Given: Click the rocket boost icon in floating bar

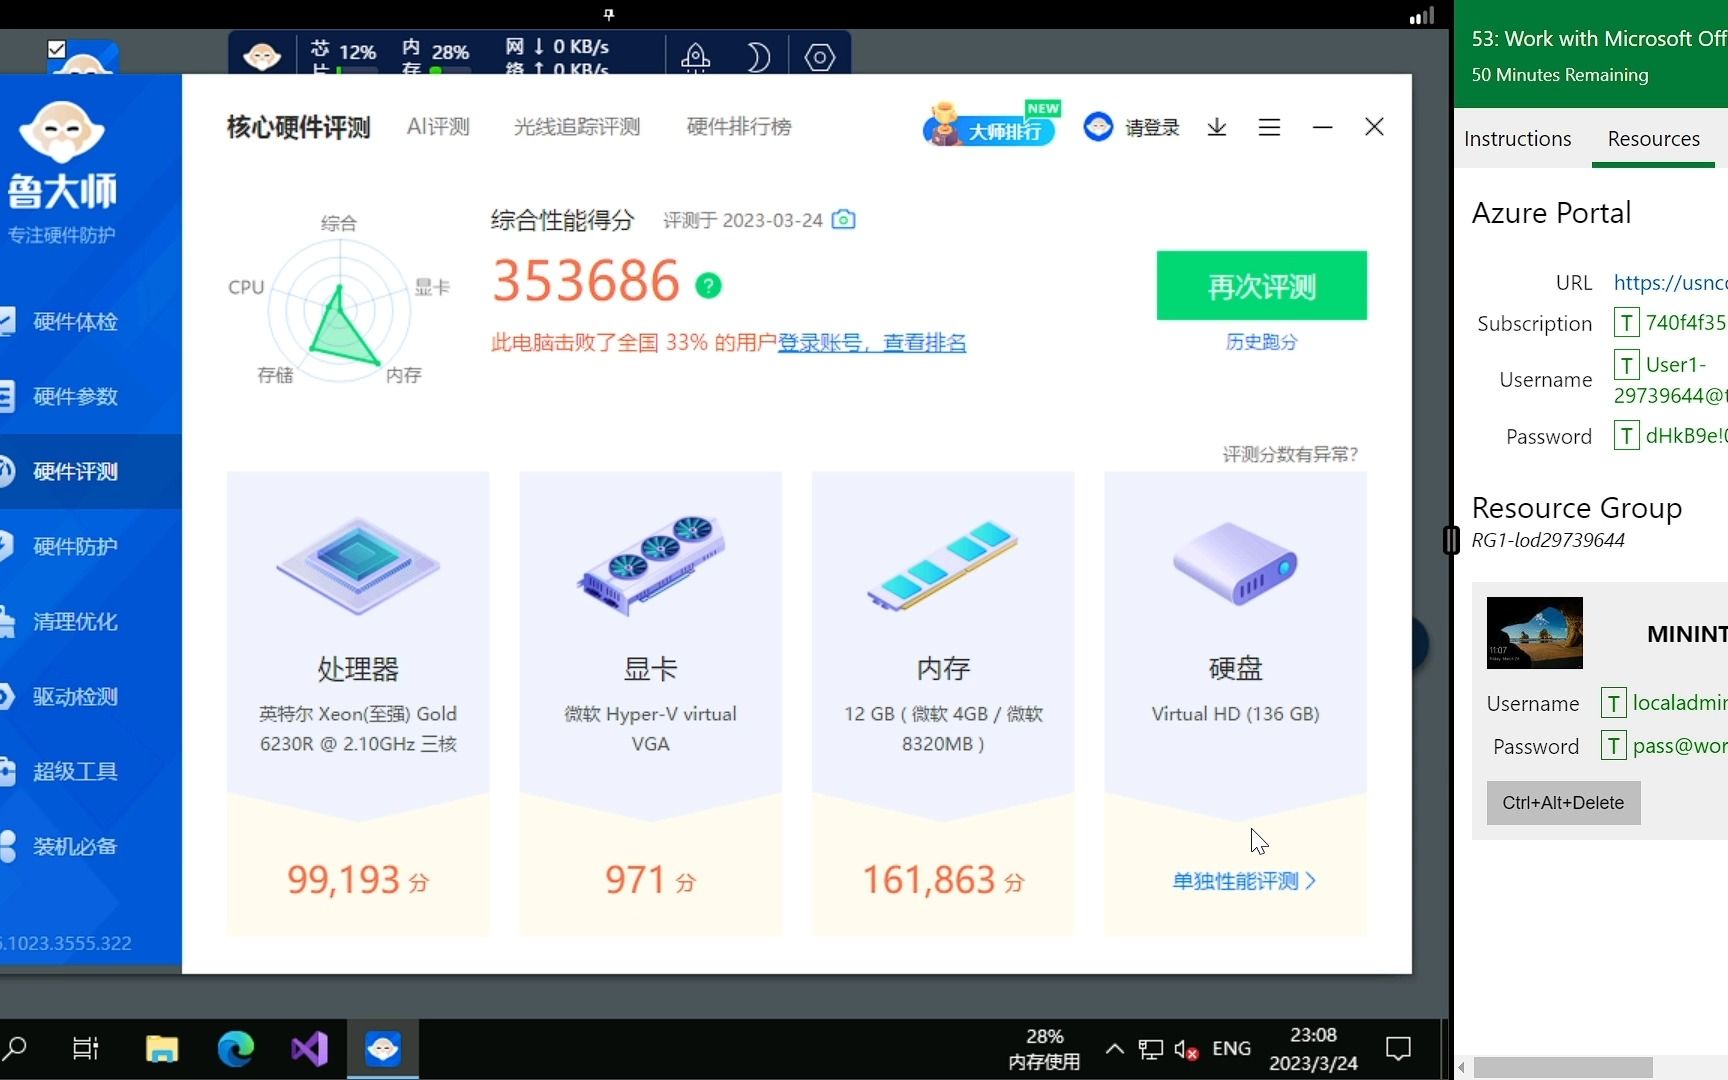Looking at the screenshot, I should [695, 57].
